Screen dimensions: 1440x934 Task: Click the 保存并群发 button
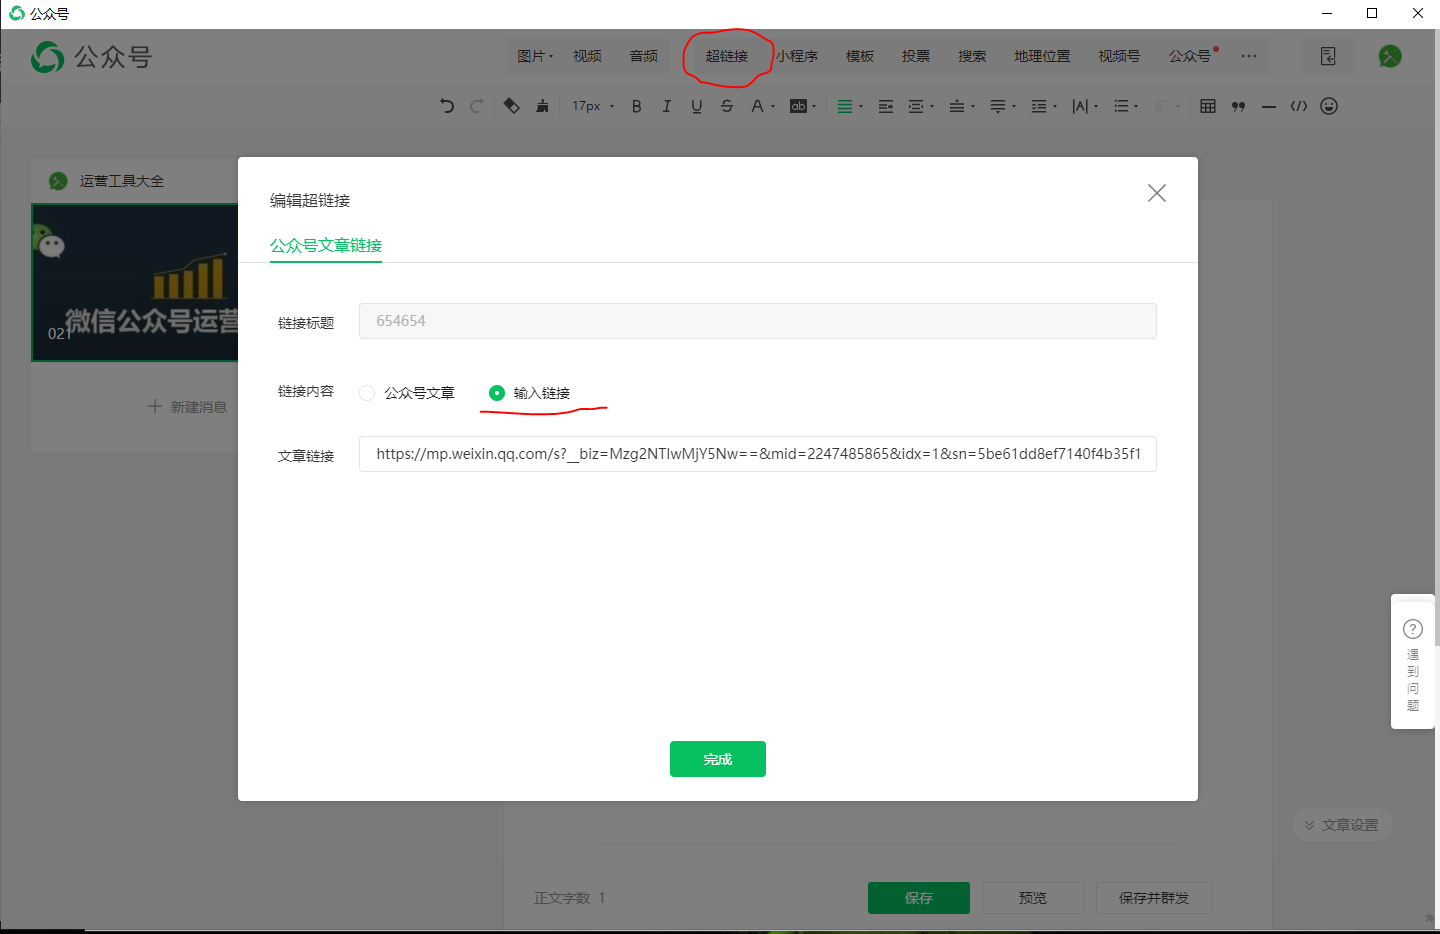coord(1154,898)
